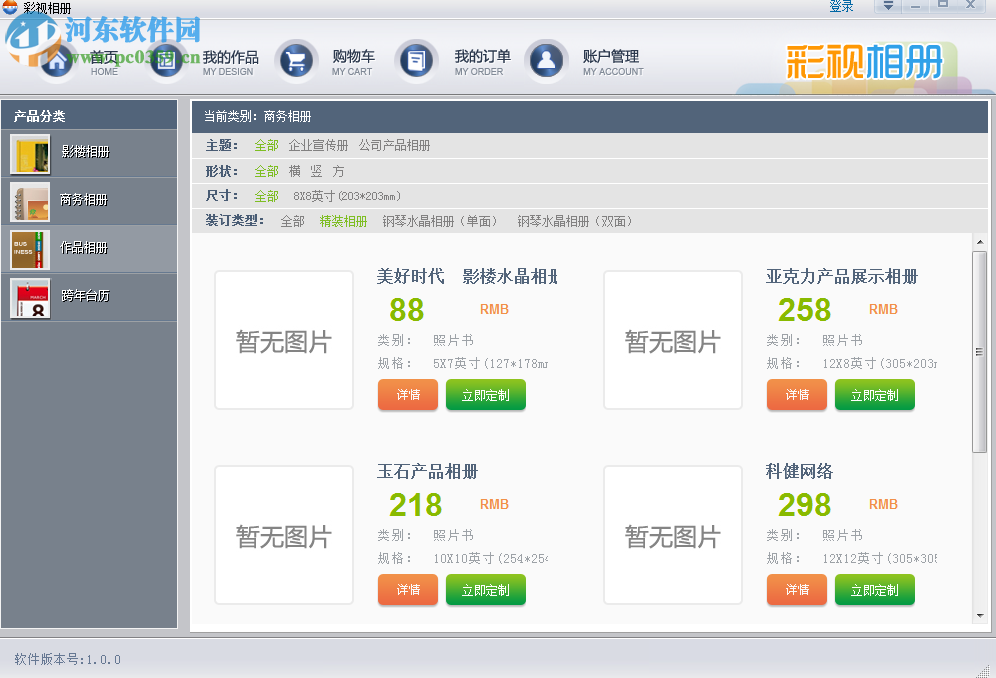Open My Order (我的订单) icon
Image resolution: width=996 pixels, height=678 pixels.
(x=417, y=59)
